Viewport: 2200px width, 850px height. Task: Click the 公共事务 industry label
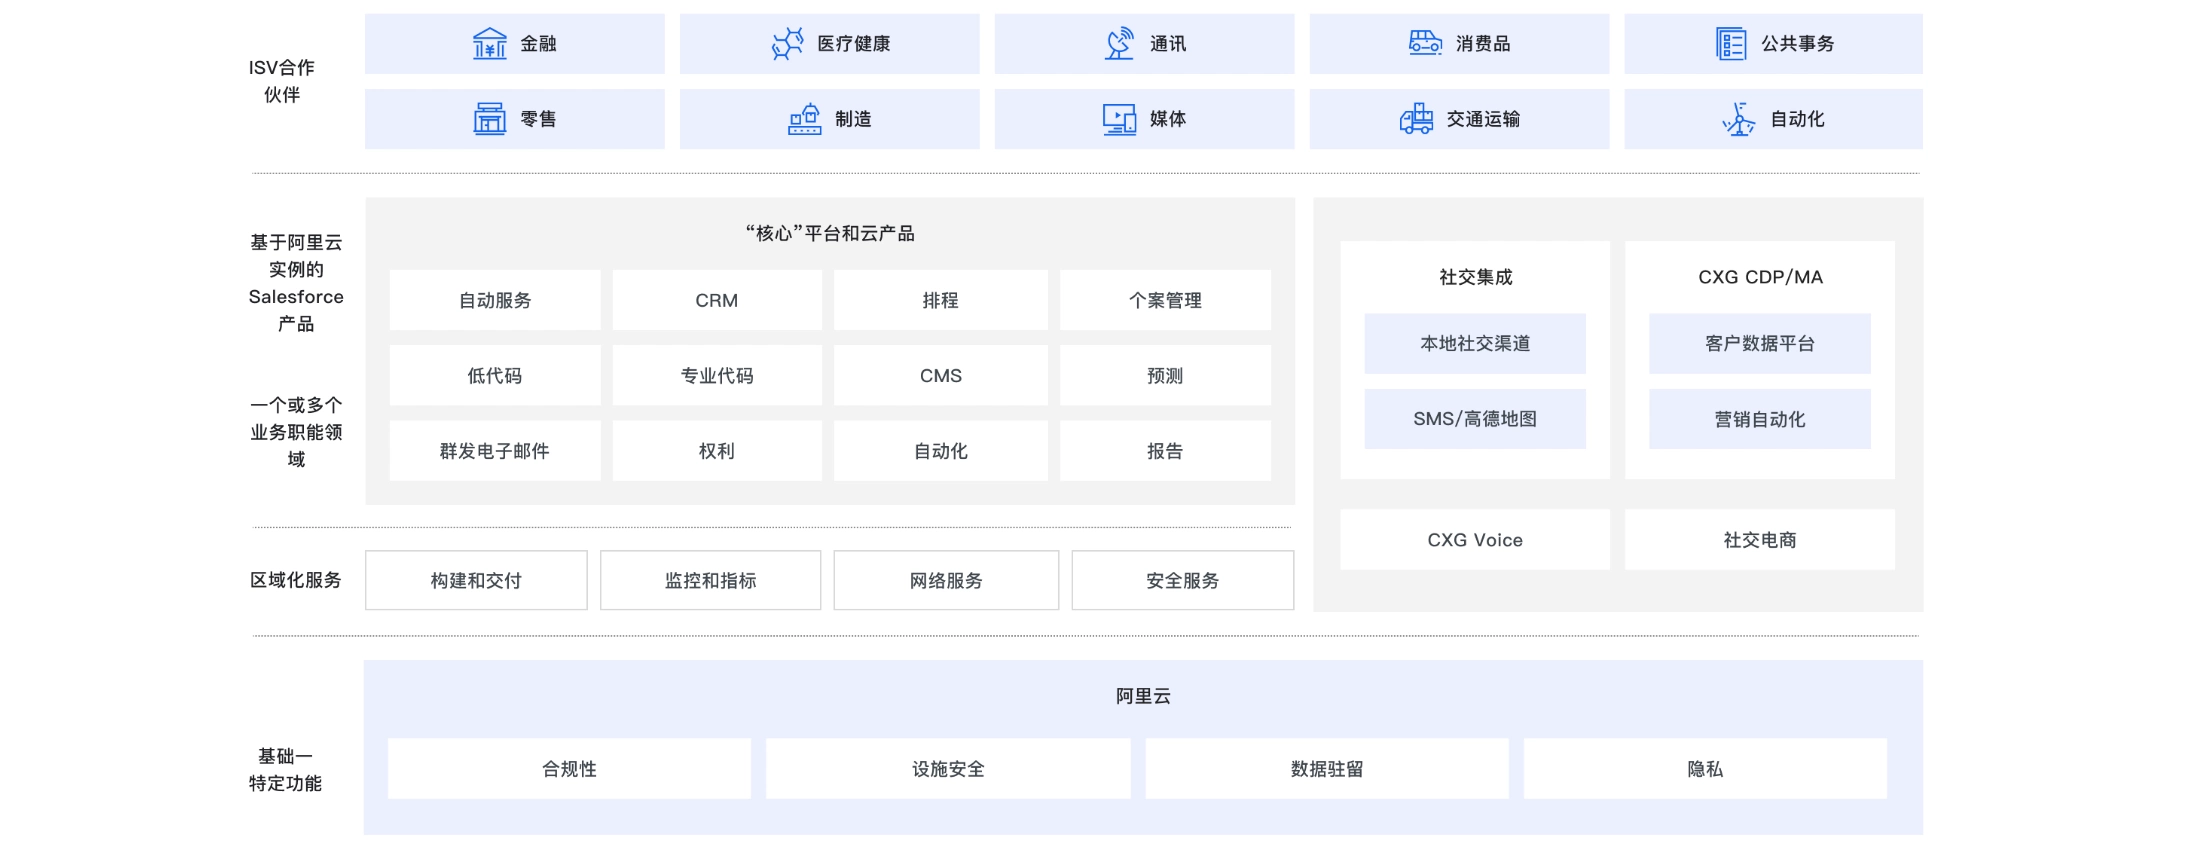(1797, 44)
